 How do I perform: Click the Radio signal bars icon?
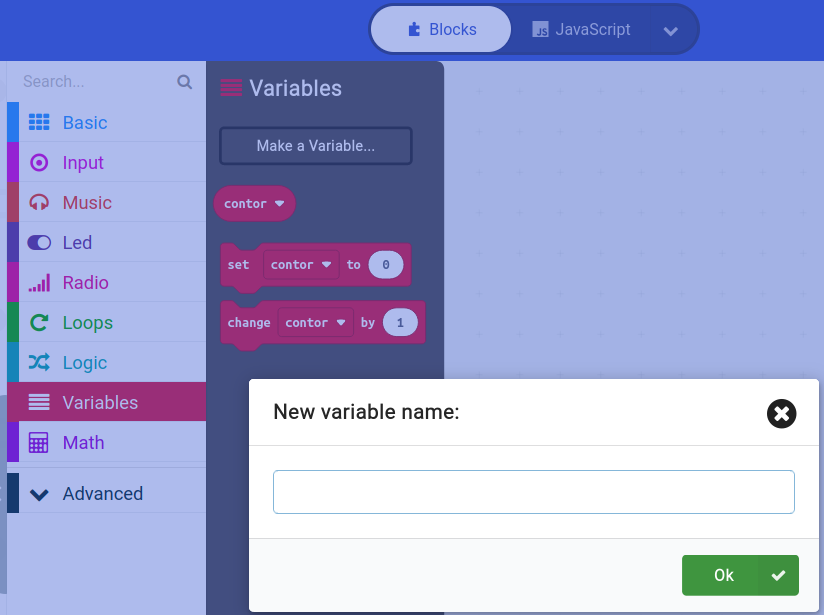(x=39, y=283)
